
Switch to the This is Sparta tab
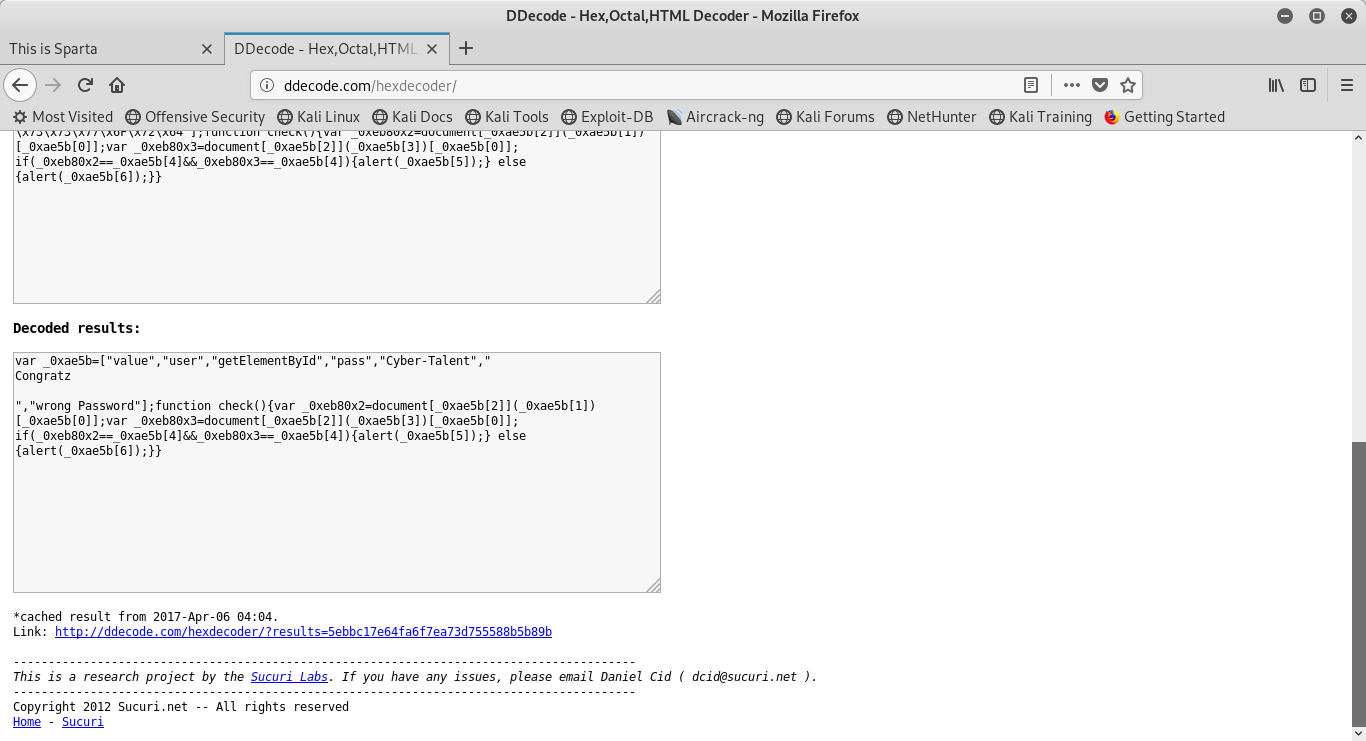pyautogui.click(x=100, y=48)
